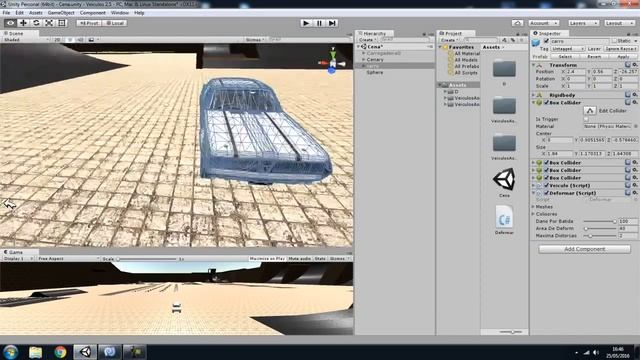Pause the game playback
The width and height of the screenshot is (640, 360).
[319, 23]
